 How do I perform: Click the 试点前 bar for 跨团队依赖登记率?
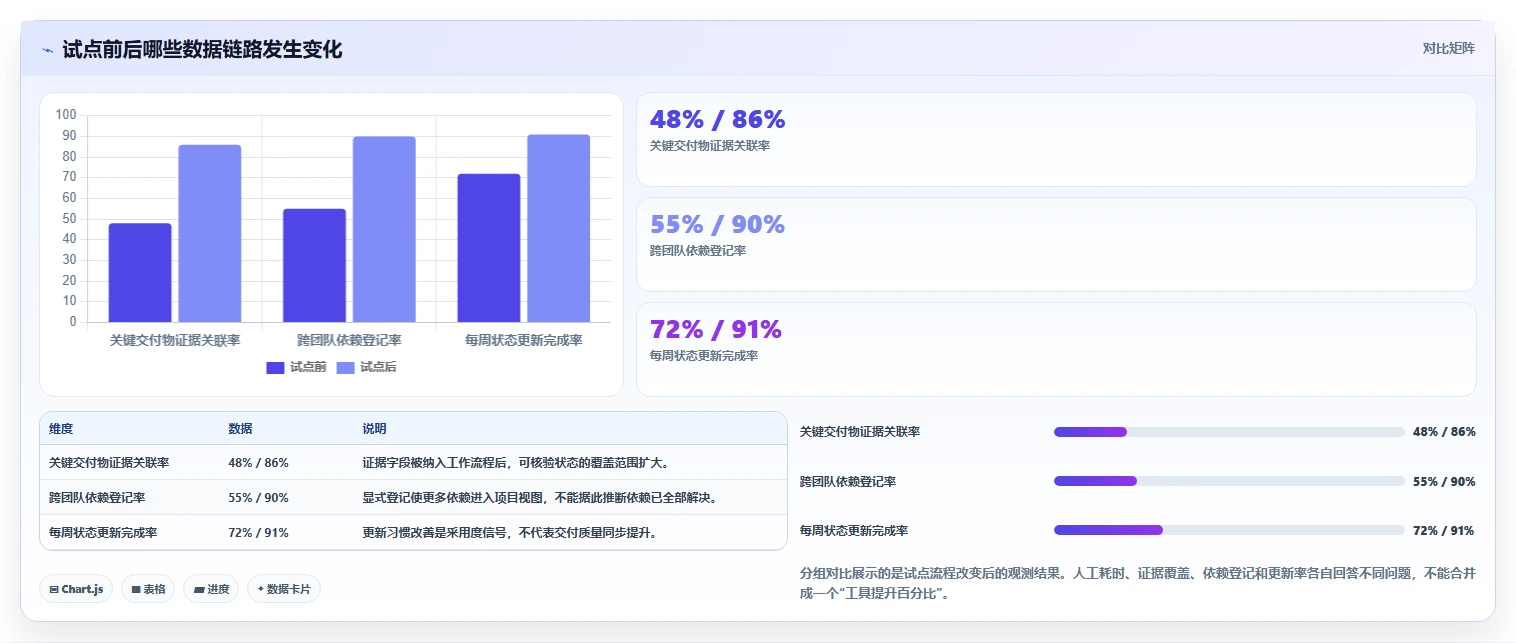(314, 265)
